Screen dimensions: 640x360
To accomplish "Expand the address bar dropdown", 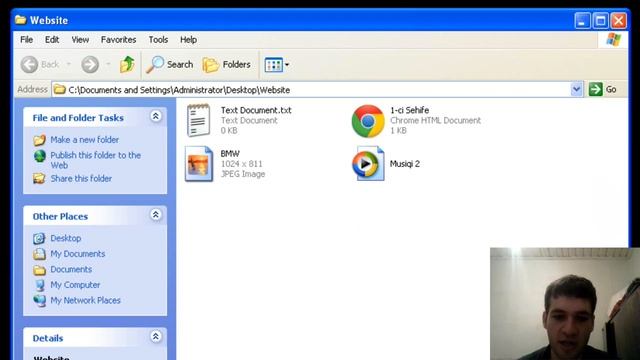I will pos(576,89).
